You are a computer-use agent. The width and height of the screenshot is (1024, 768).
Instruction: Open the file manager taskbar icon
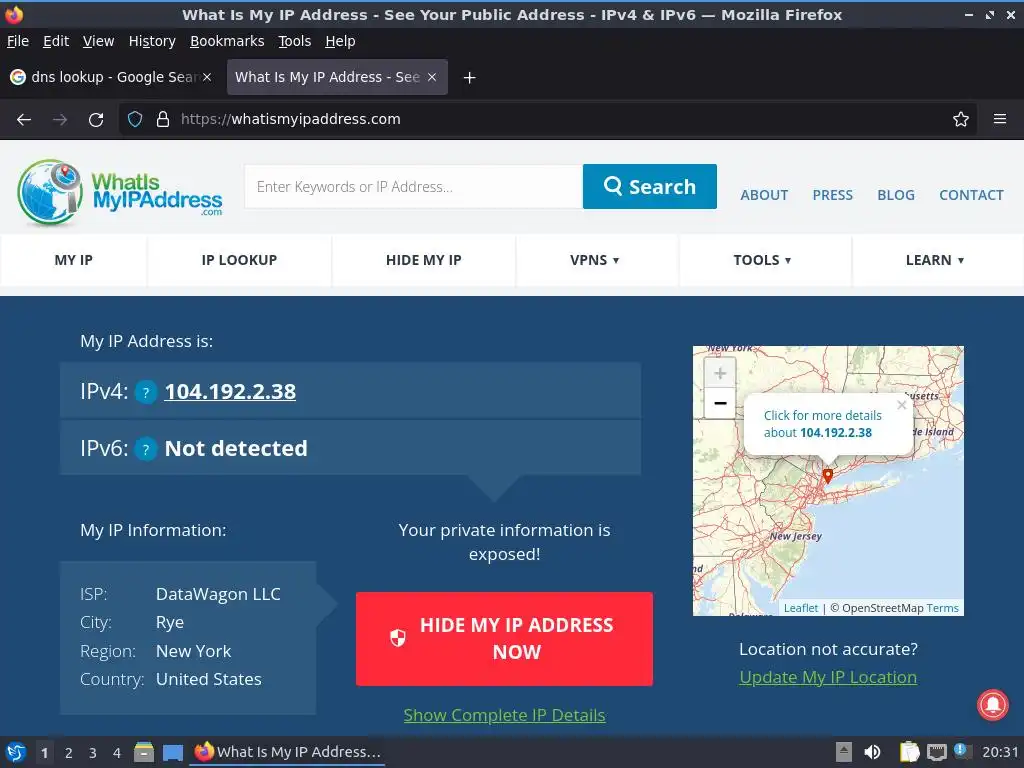[144, 752]
